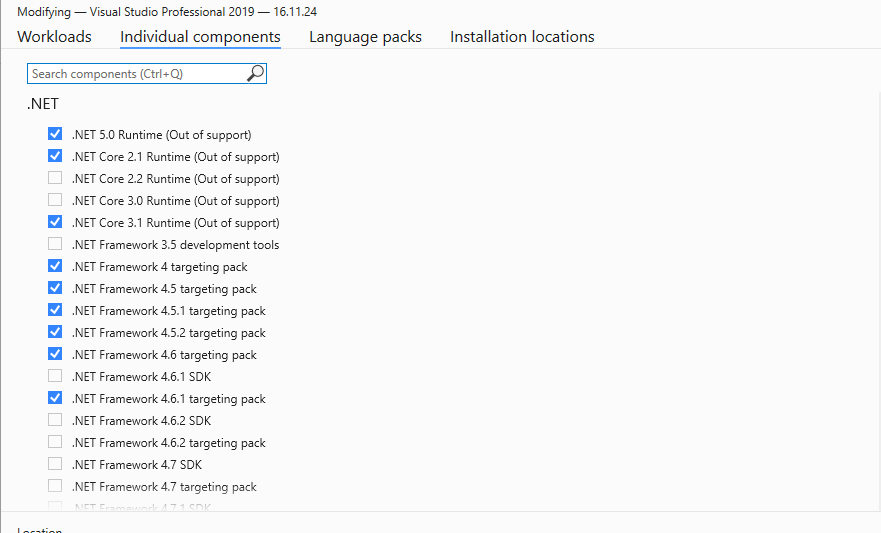Check .NET Framework 4.7 targeting pack

(55, 485)
